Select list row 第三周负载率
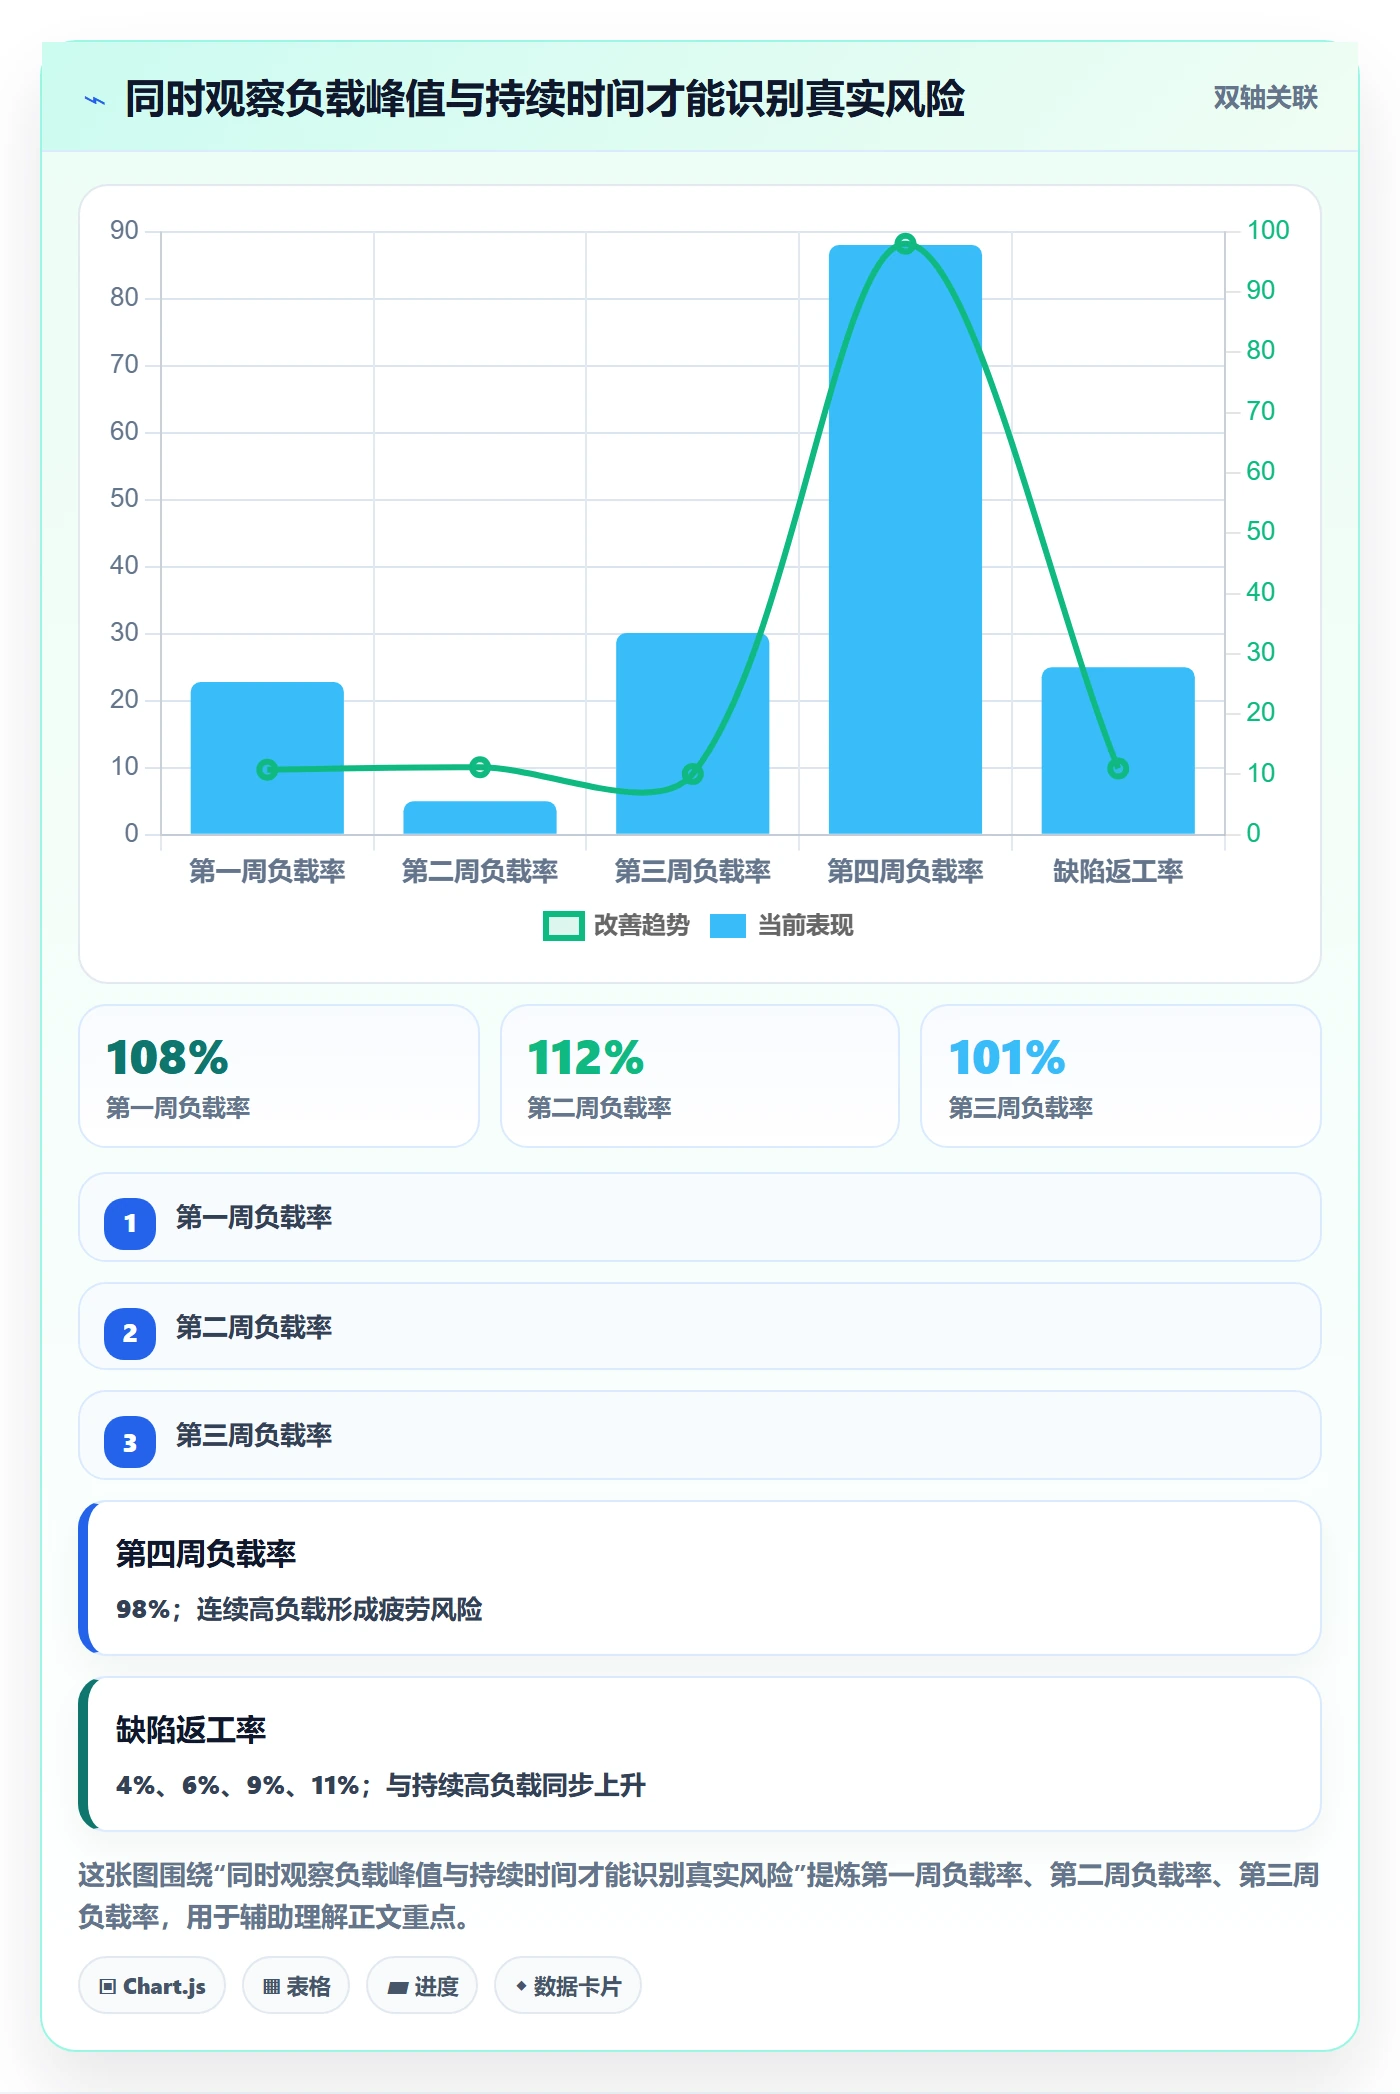The width and height of the screenshot is (1400, 2094). 700,1435
